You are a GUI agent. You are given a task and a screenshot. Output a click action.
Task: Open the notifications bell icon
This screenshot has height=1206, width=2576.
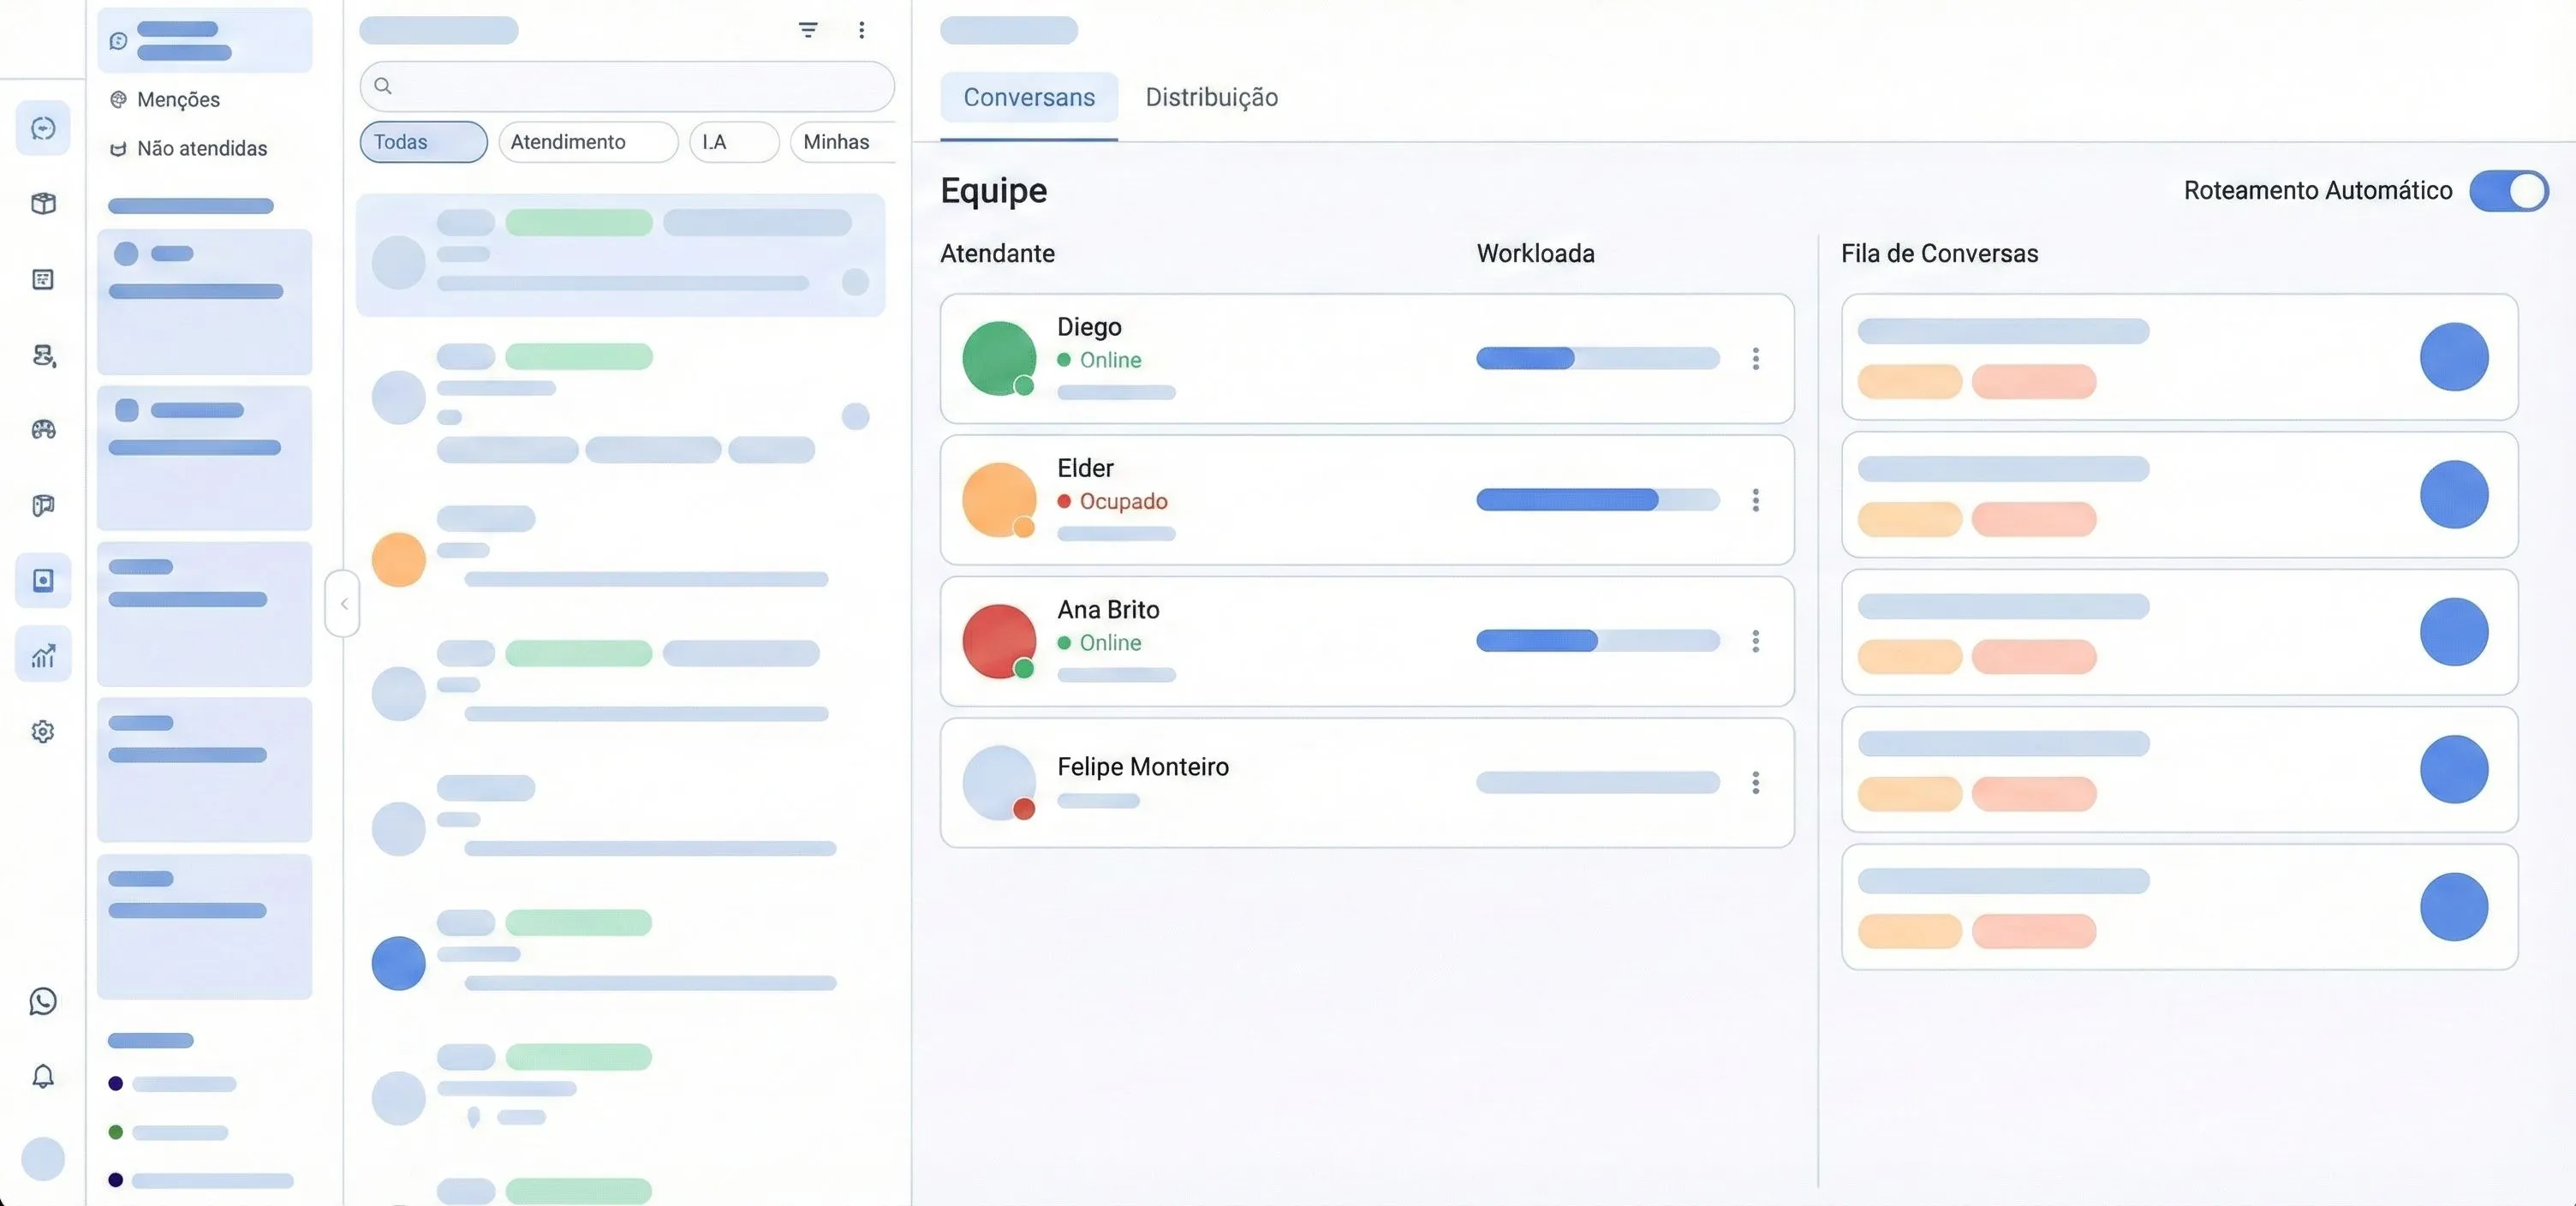pos(42,1076)
